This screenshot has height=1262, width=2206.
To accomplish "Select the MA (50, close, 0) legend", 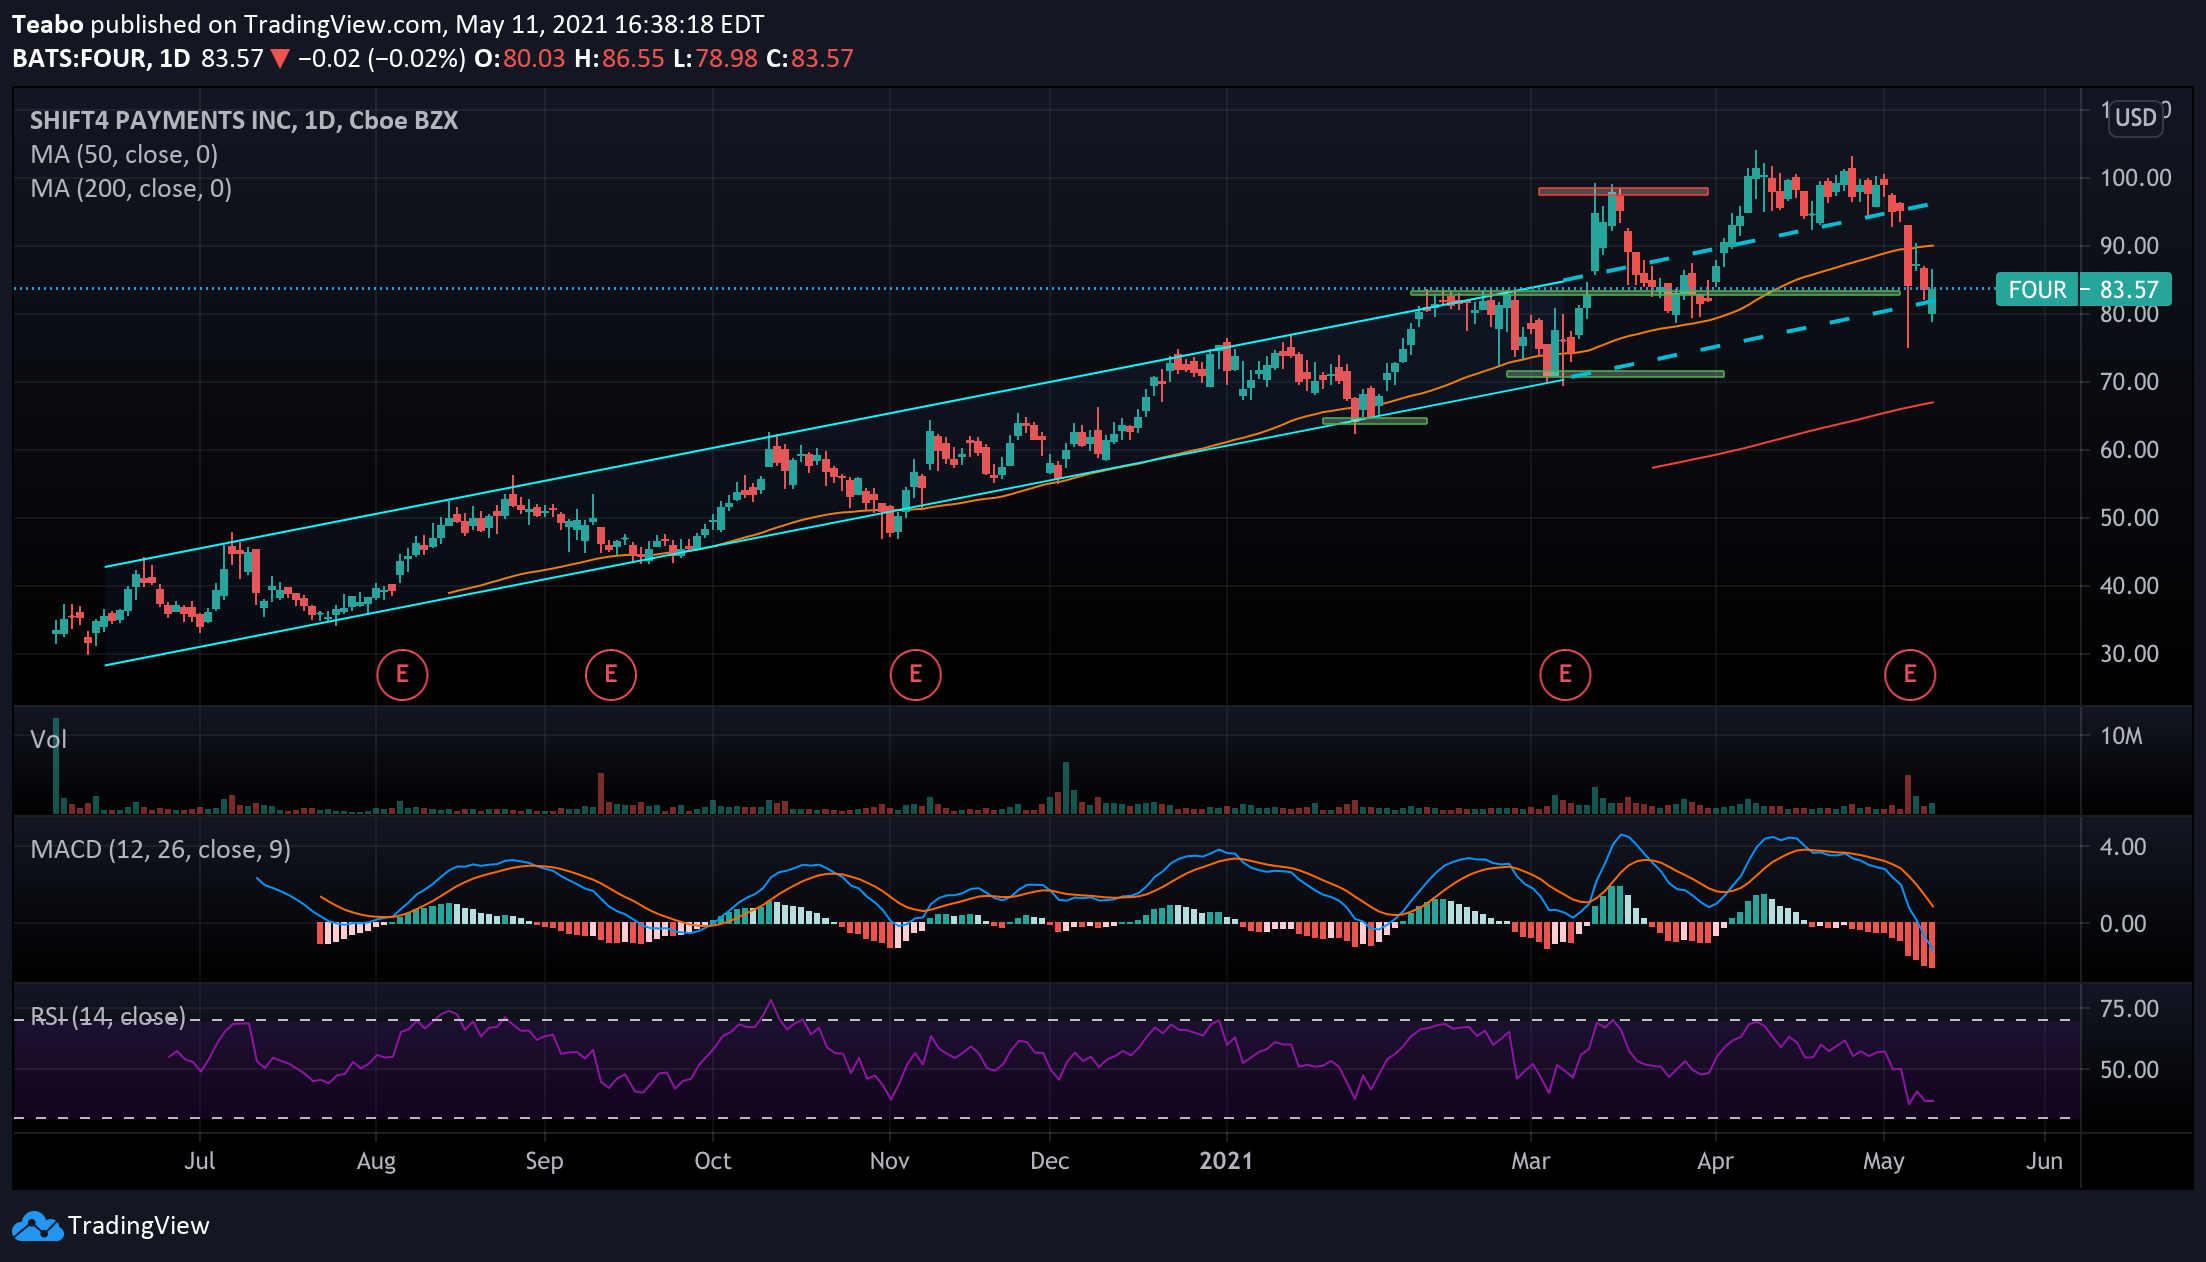I will coord(124,155).
